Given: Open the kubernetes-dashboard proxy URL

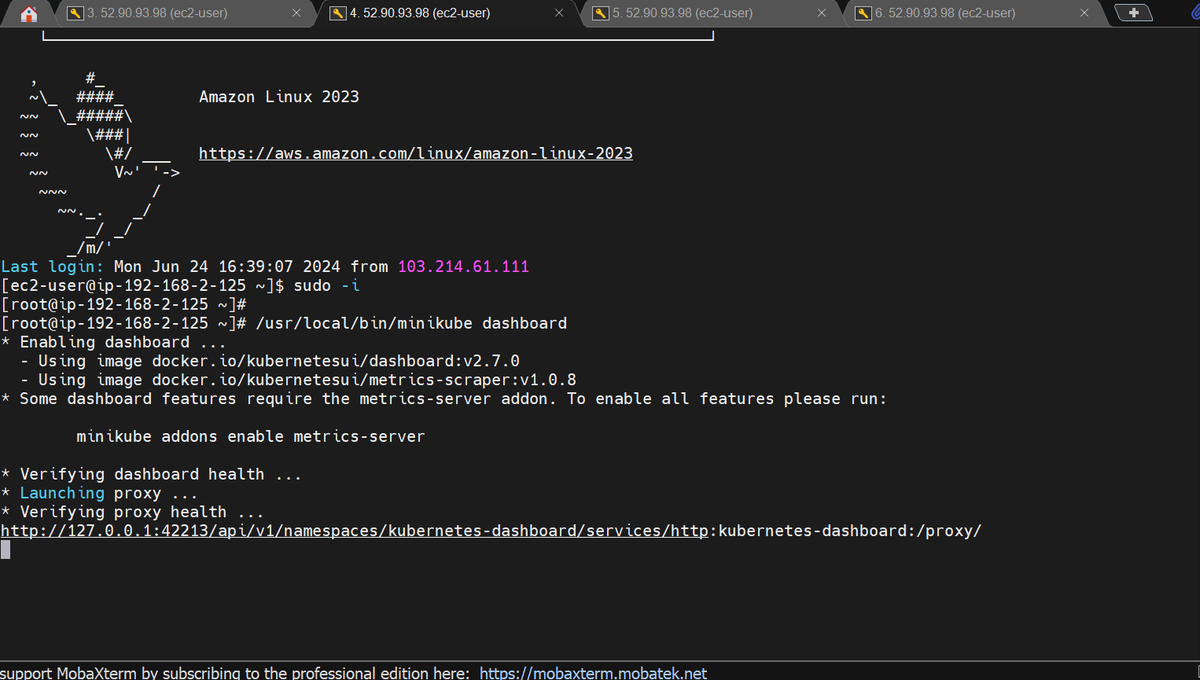Looking at the screenshot, I should tap(491, 531).
